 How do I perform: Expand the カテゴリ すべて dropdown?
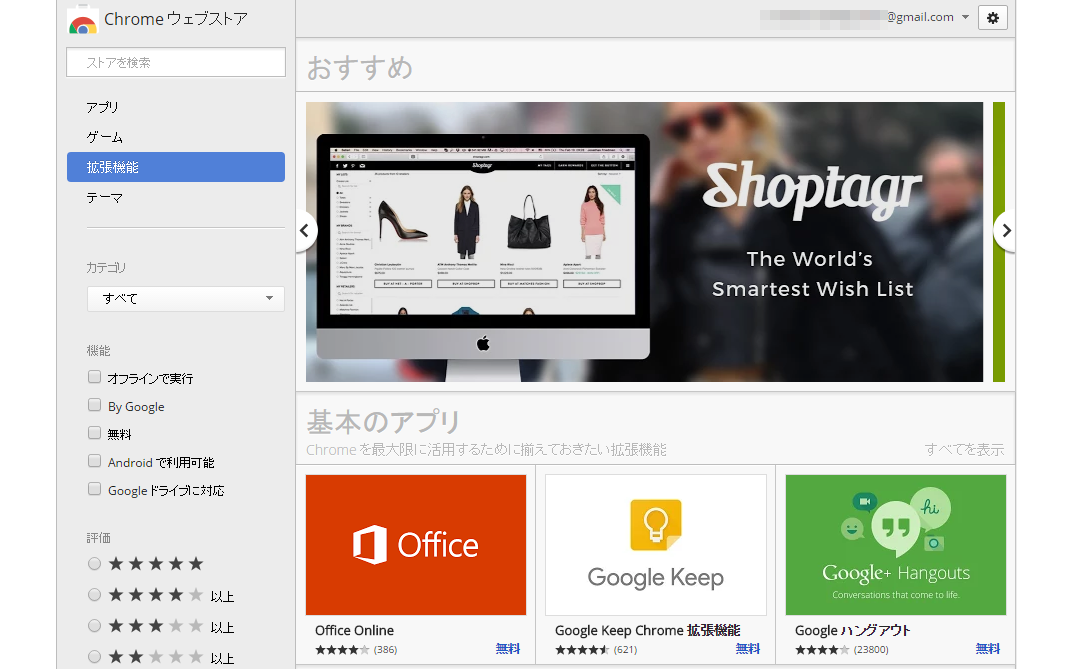click(185, 299)
